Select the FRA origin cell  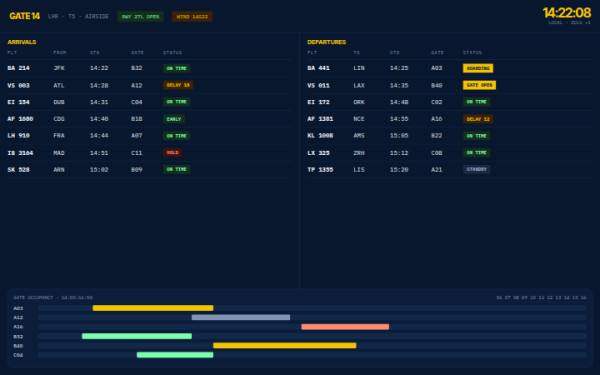[59, 136]
